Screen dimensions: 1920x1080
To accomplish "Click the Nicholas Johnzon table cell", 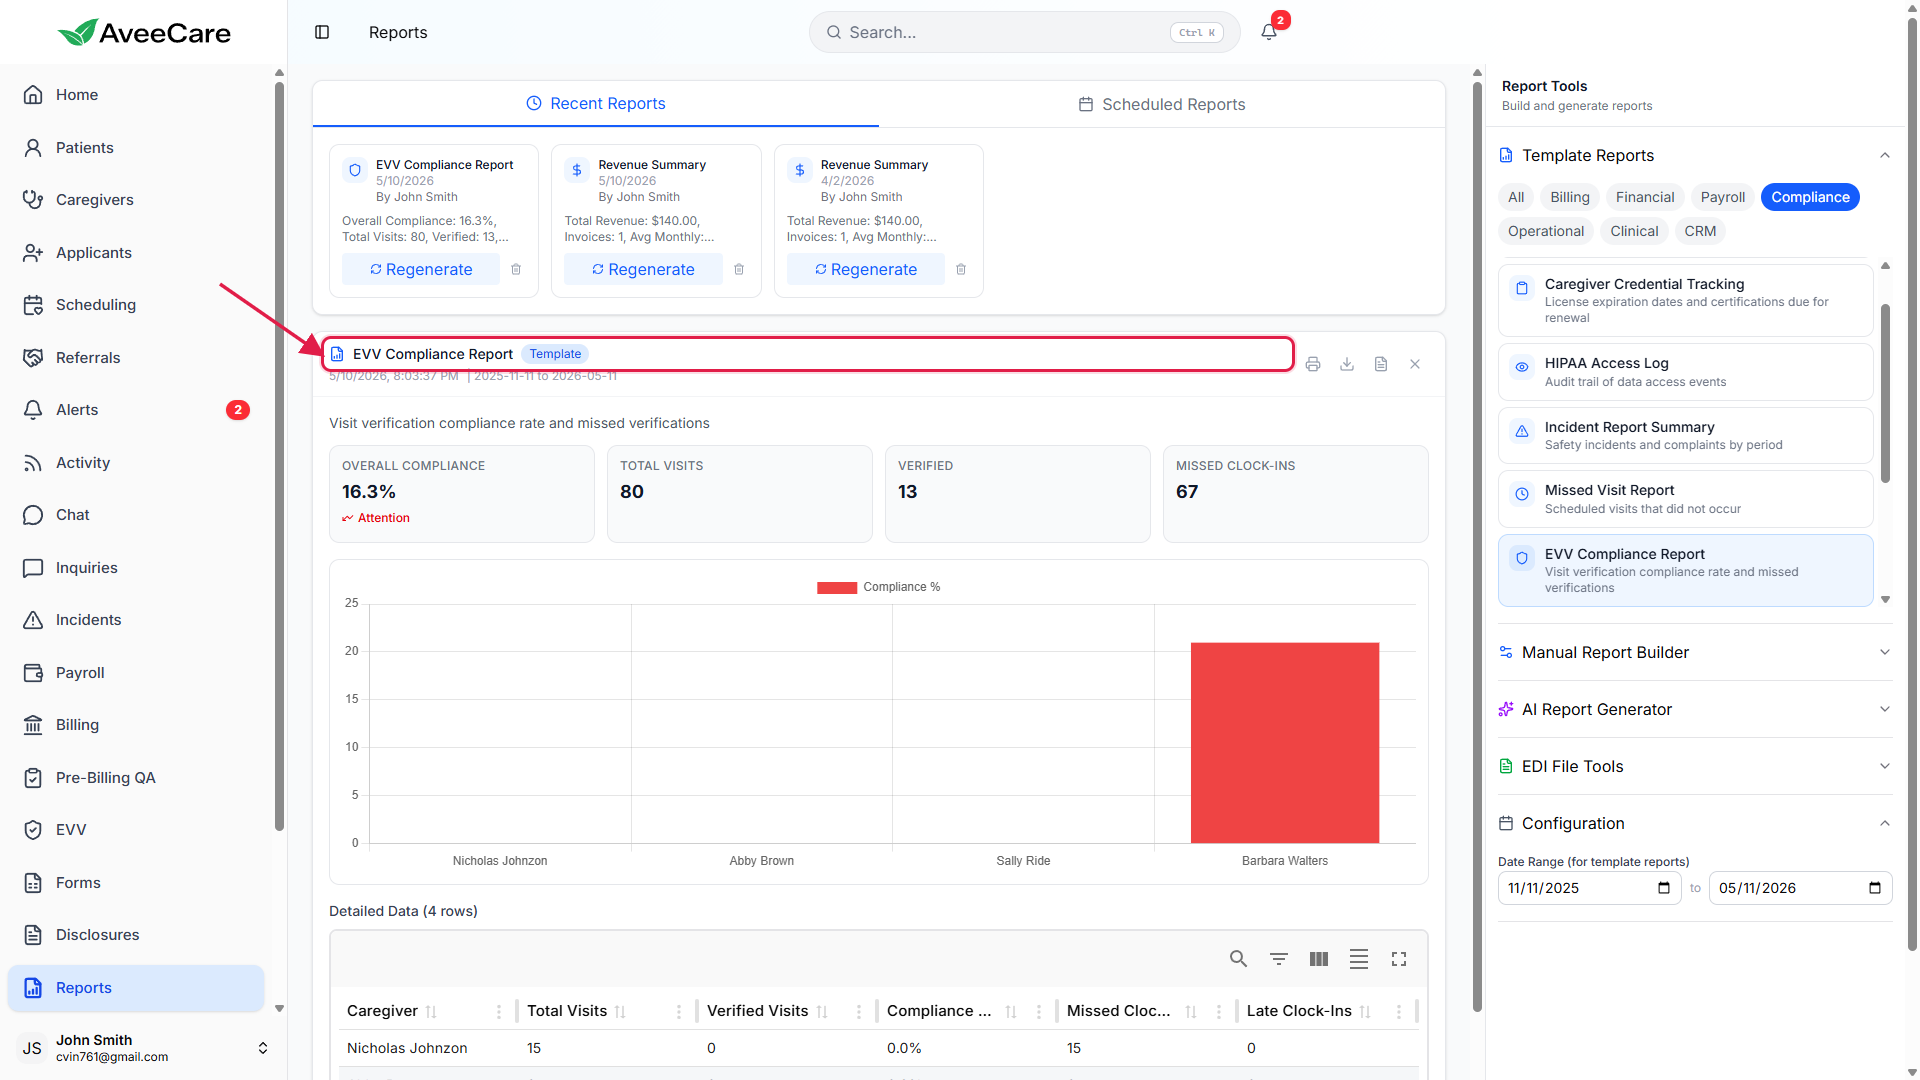I will [407, 1048].
